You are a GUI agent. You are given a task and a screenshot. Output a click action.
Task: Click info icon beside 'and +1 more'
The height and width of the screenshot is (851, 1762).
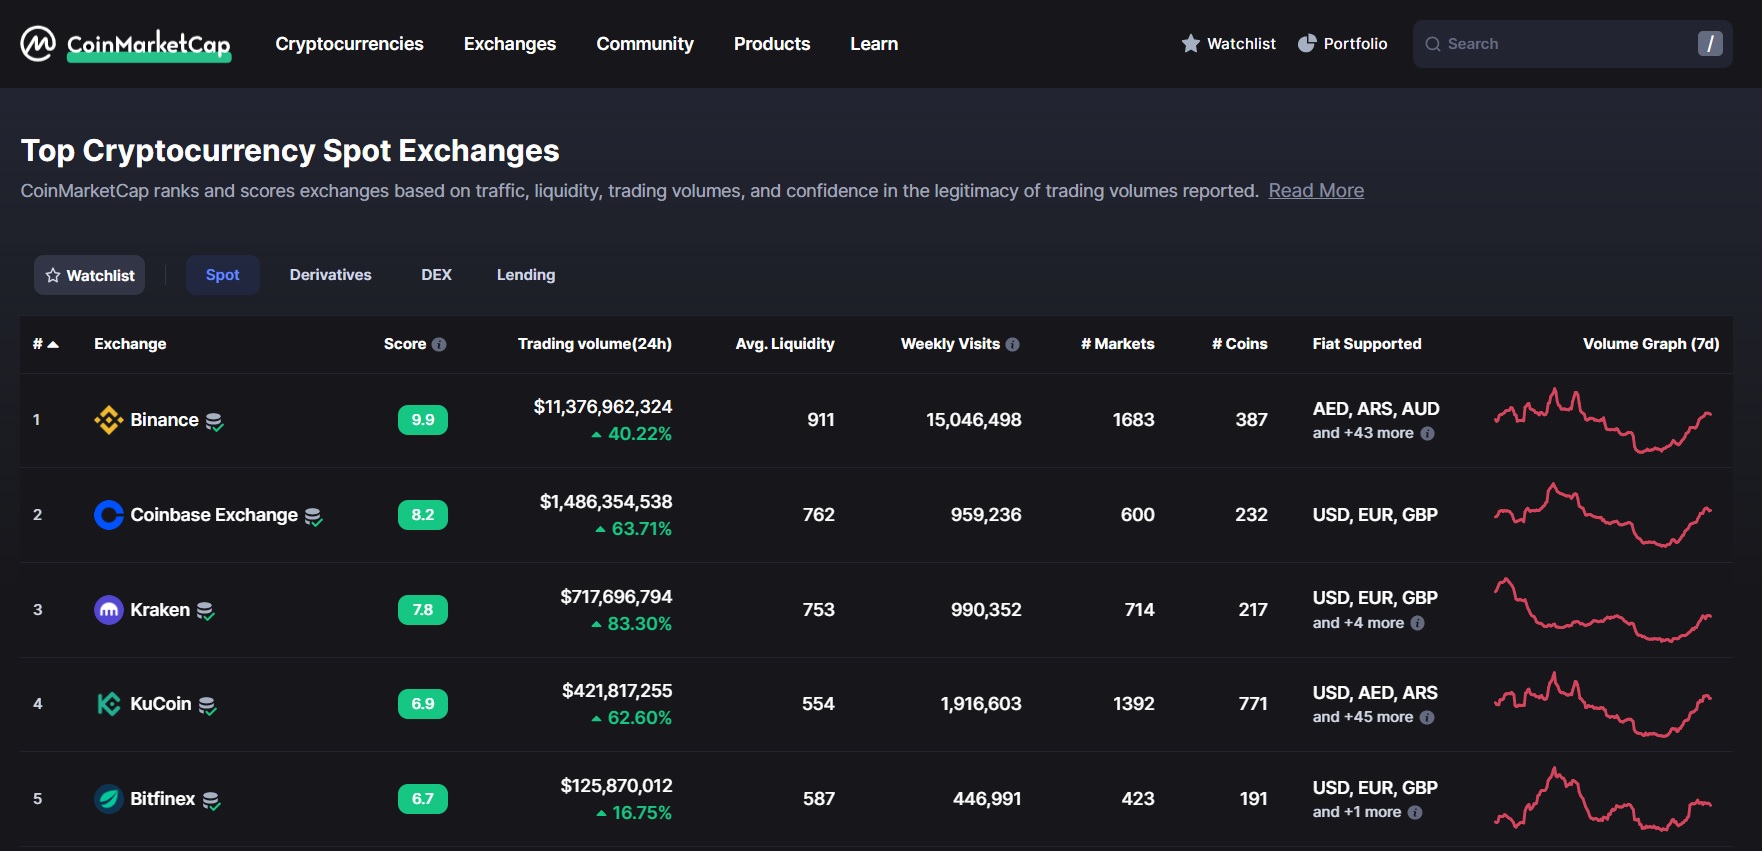1414,813
